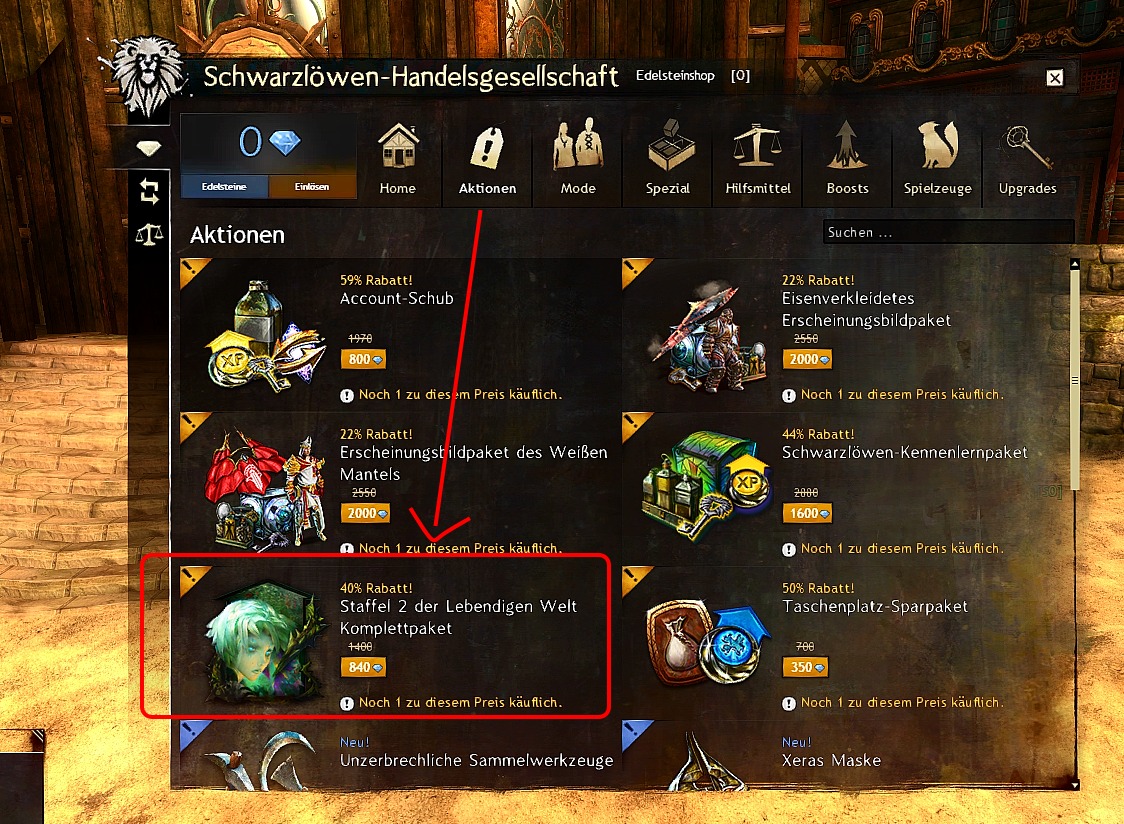Open the Home shop category
The width and height of the screenshot is (1124, 824).
(x=398, y=159)
